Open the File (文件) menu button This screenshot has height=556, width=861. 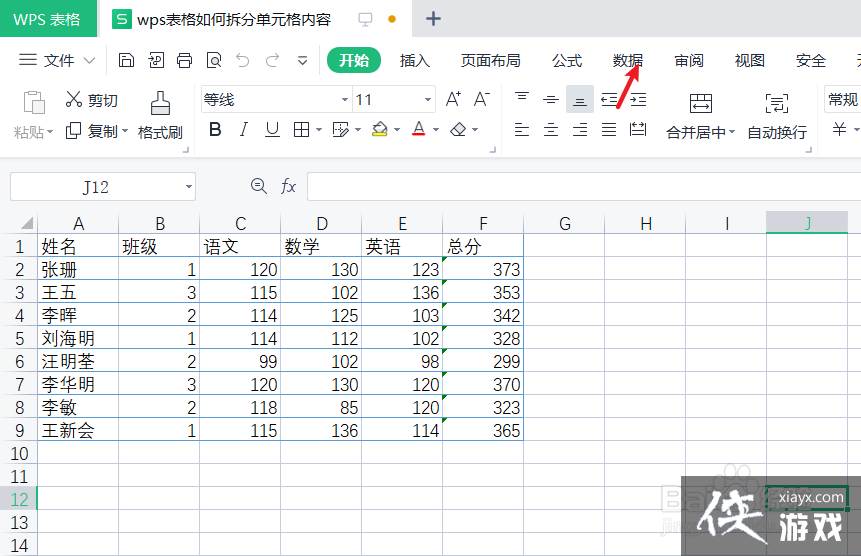(59, 60)
